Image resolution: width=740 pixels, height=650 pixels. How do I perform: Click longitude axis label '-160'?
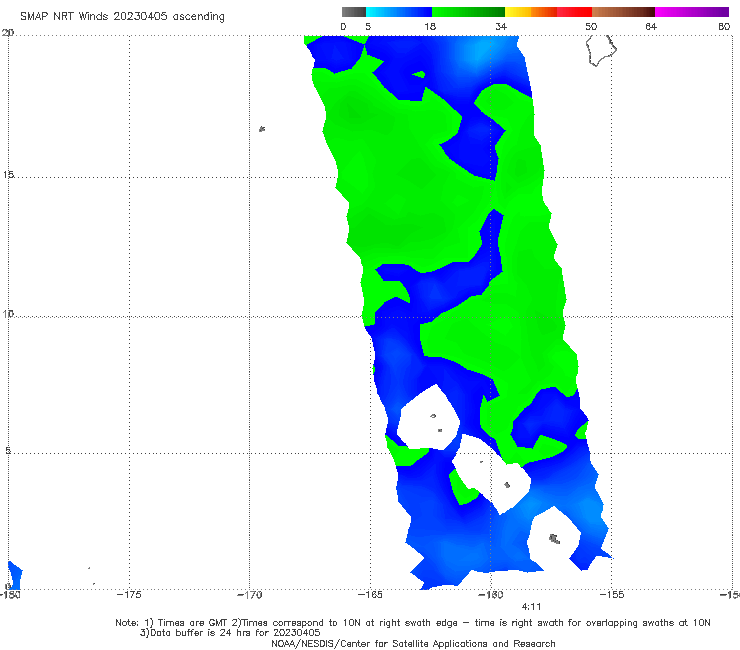click(x=491, y=594)
